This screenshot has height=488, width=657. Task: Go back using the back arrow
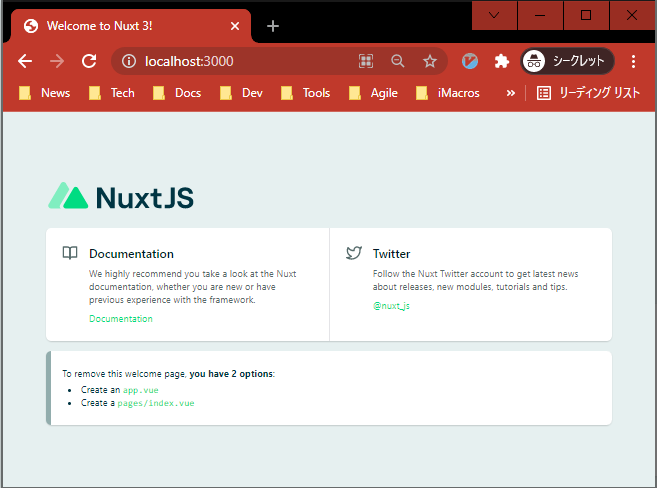tap(25, 61)
